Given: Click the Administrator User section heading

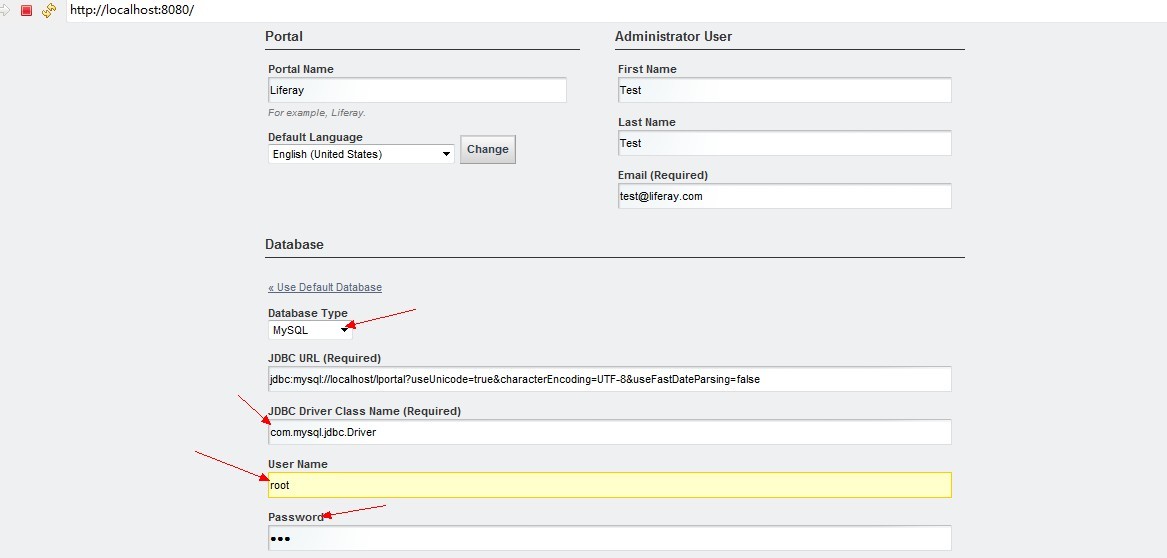Looking at the screenshot, I should pyautogui.click(x=673, y=37).
